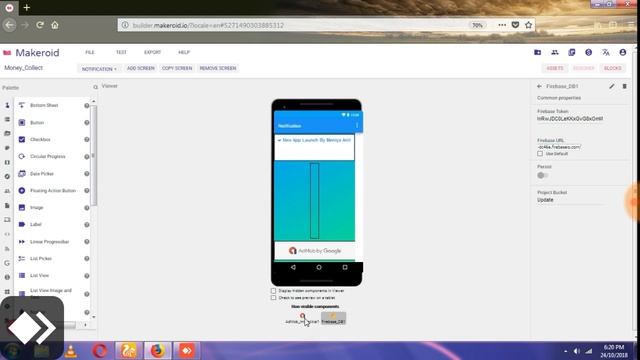Open the Help menu
Screen dimensions: 640x360
[184, 52]
